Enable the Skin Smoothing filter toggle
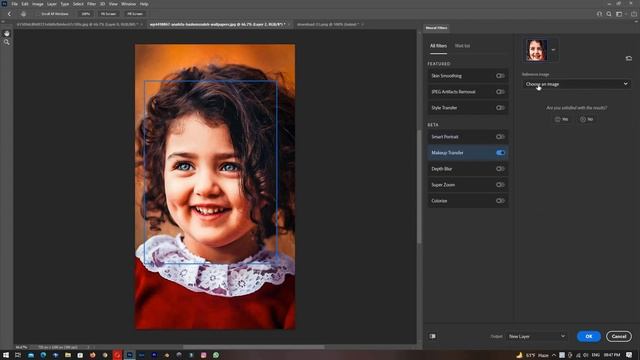This screenshot has width=640, height=360. [x=500, y=76]
